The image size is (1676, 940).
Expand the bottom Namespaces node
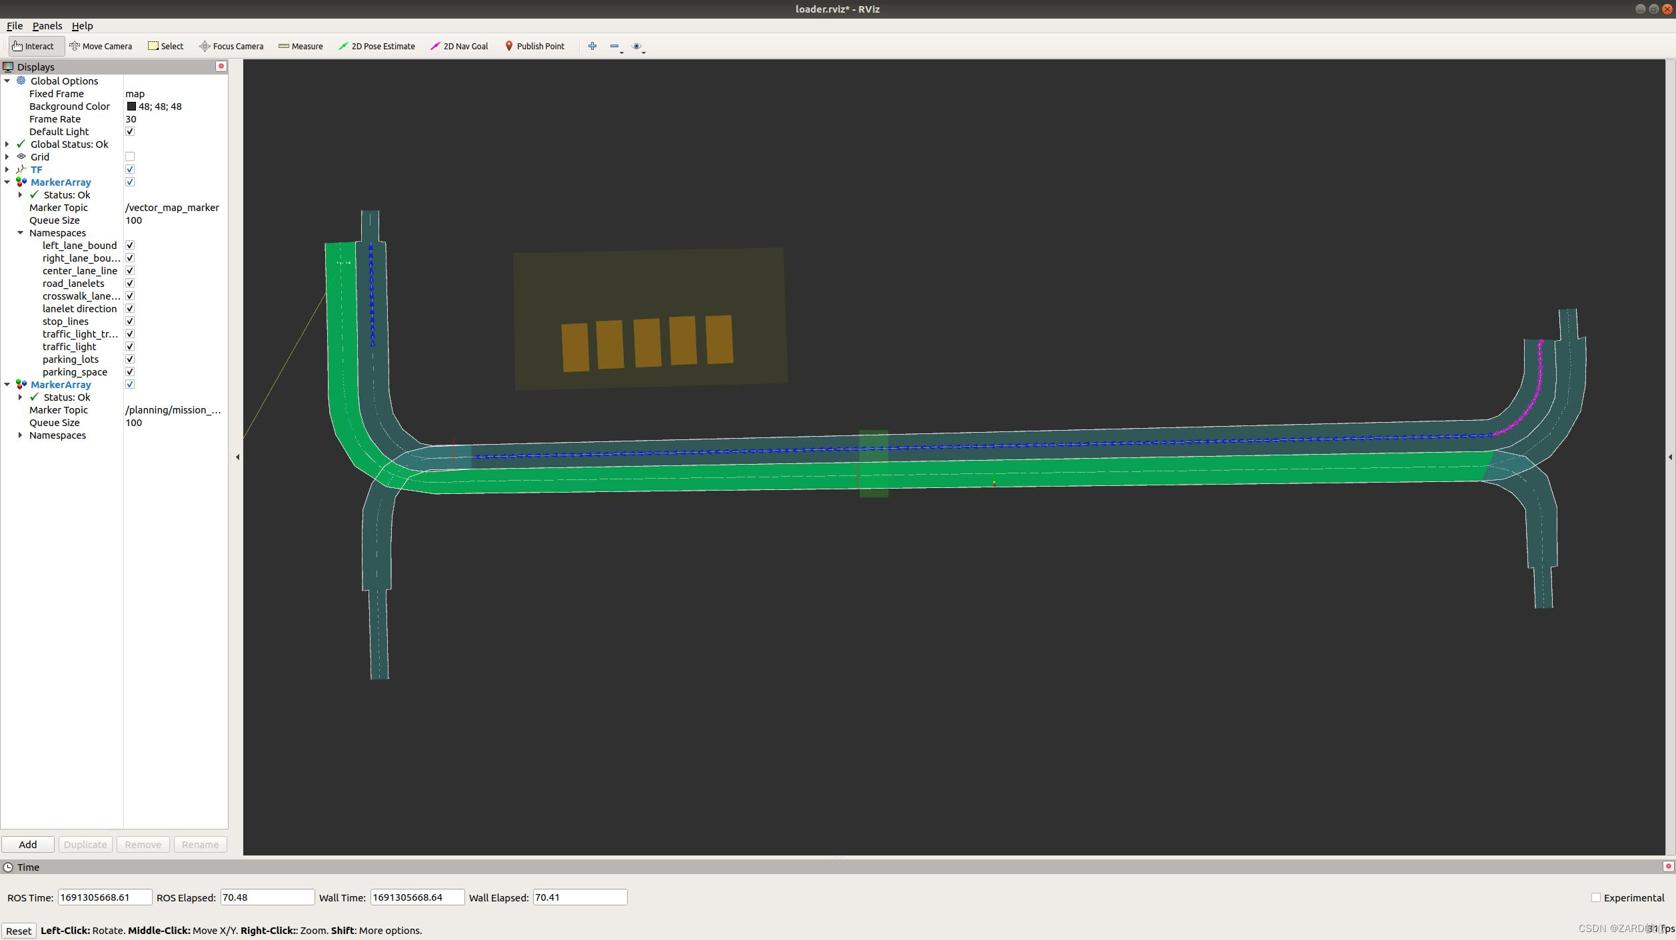(x=20, y=436)
